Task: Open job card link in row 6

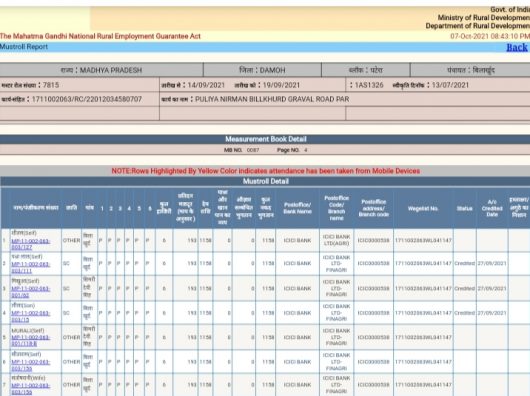Action: pos(31,365)
